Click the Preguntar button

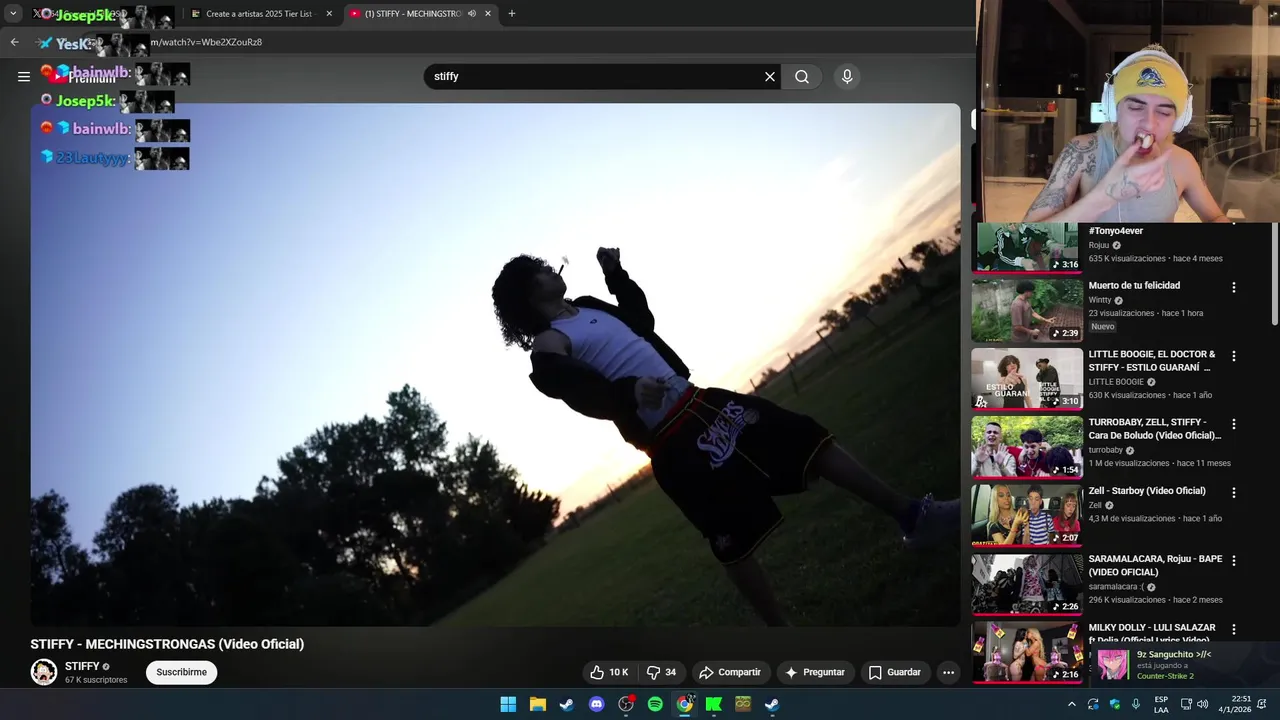(x=815, y=672)
